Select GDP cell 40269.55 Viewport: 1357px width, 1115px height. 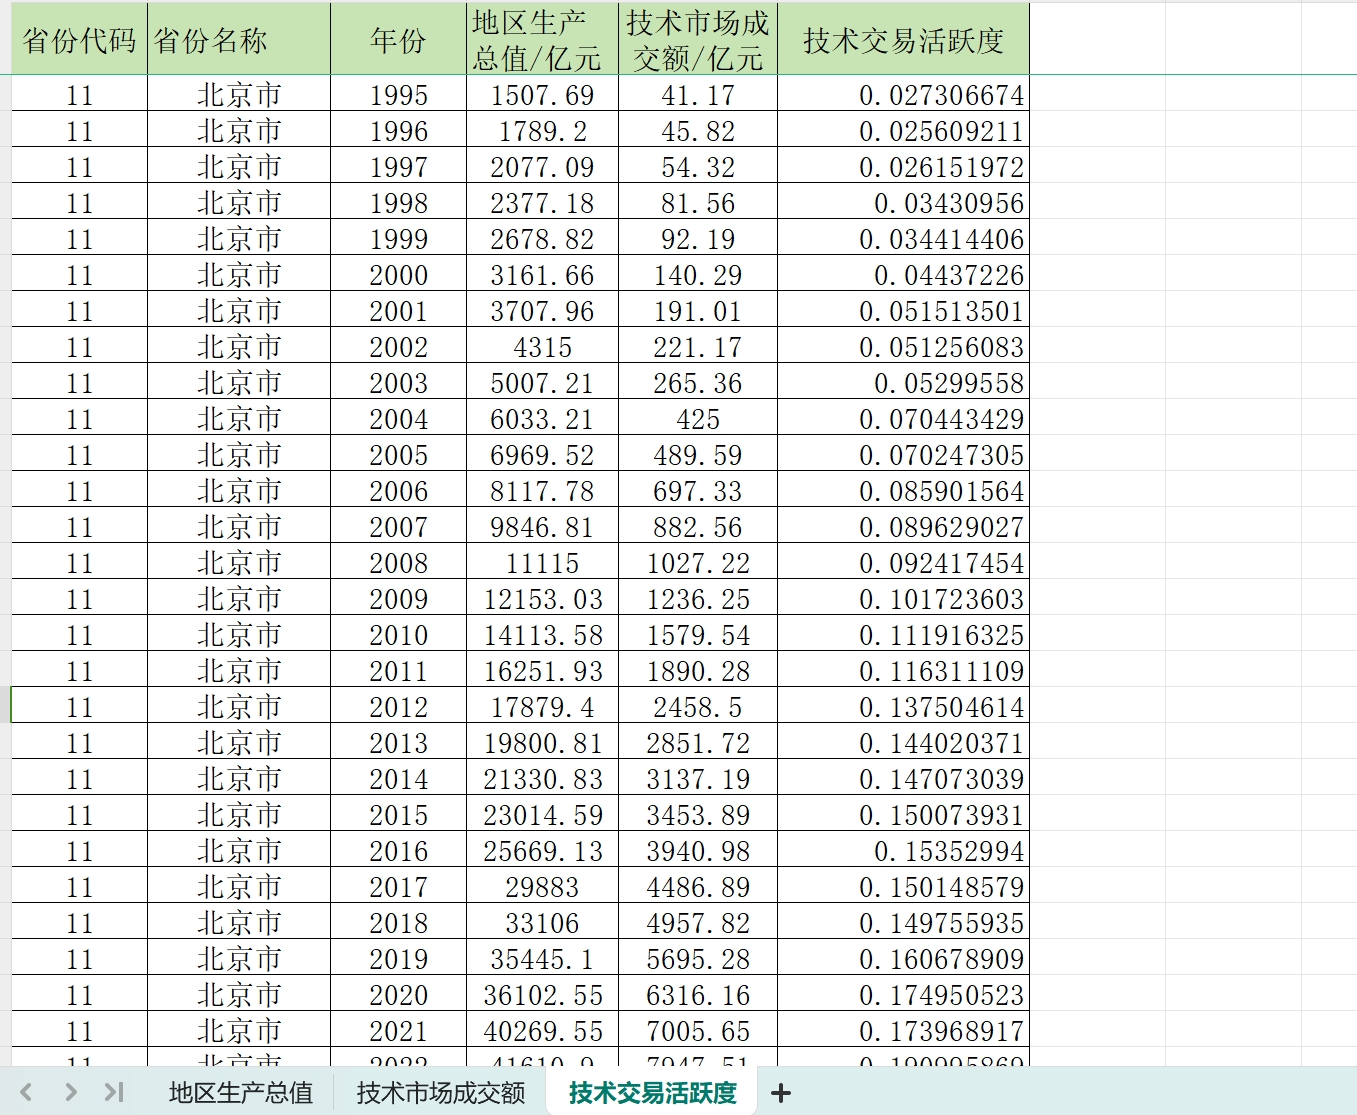click(542, 1031)
